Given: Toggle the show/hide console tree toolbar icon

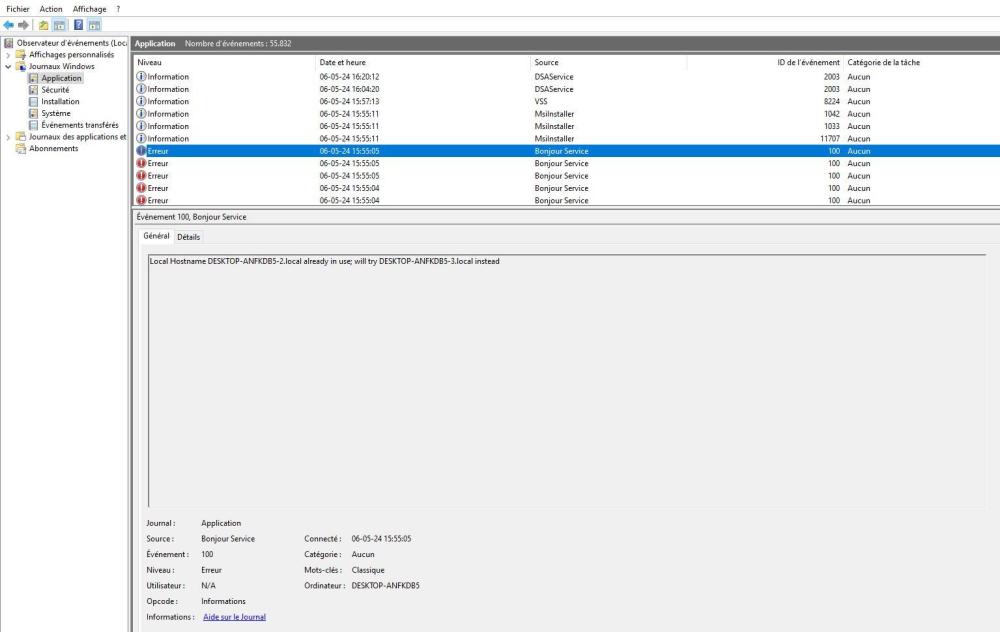Looking at the screenshot, I should pyautogui.click(x=60, y=24).
